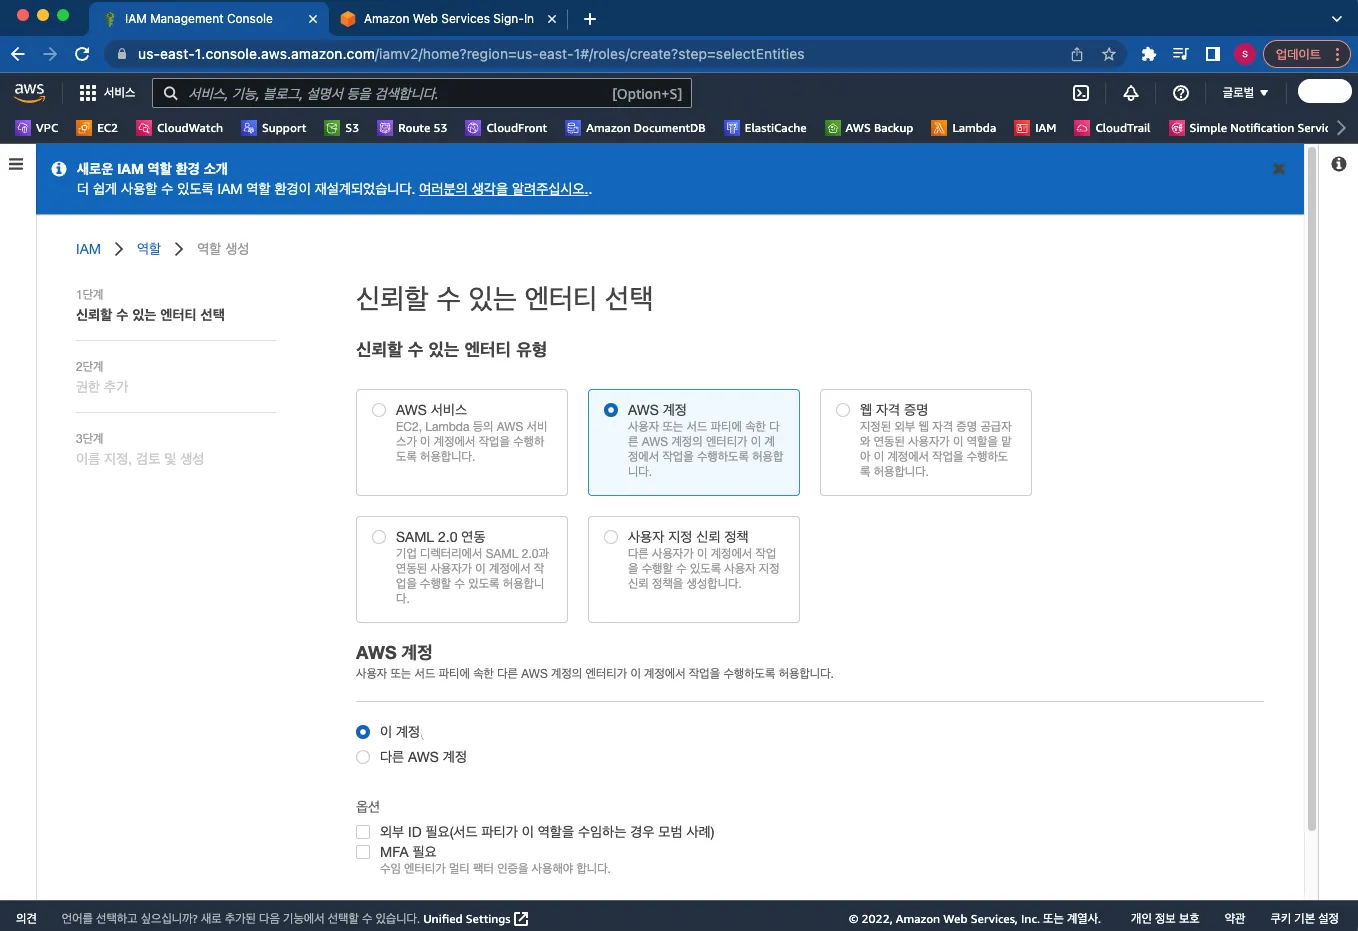
Task: Click 의견 feedback button in footer
Action: point(27,918)
